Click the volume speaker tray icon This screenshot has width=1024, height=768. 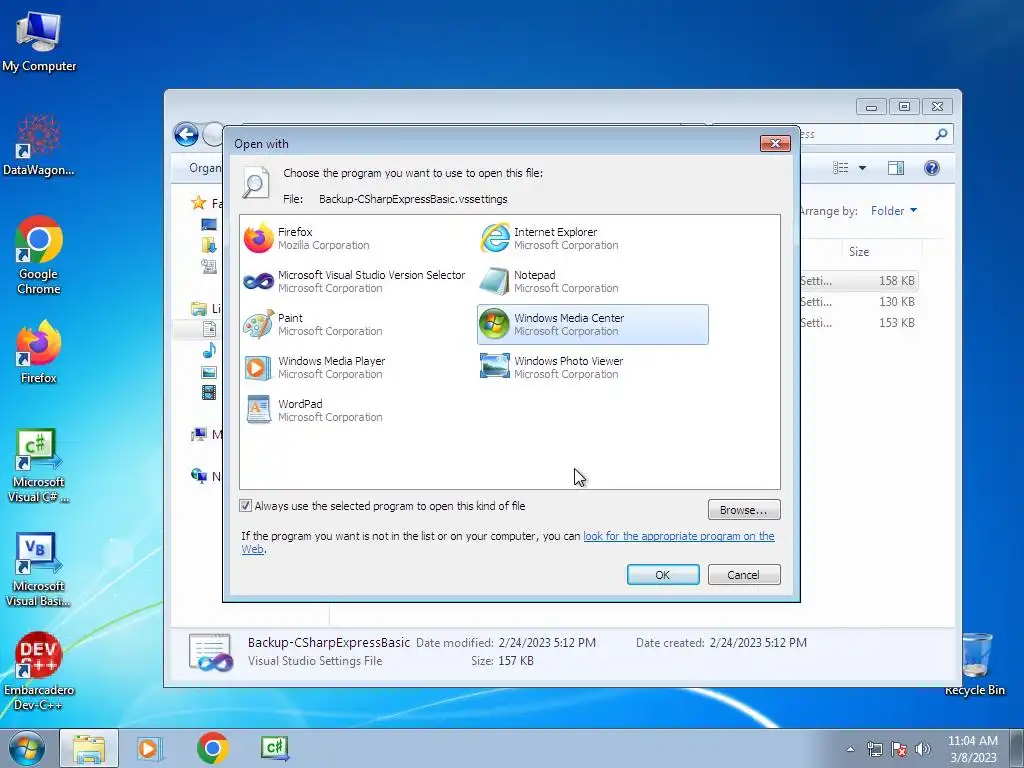(922, 749)
